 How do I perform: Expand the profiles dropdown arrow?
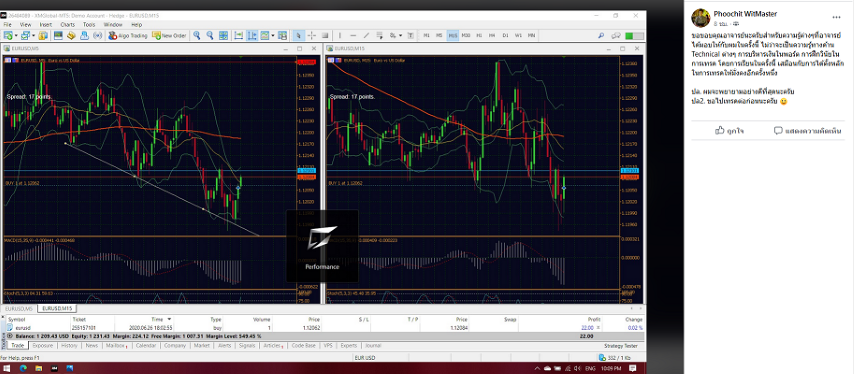(x=34, y=35)
